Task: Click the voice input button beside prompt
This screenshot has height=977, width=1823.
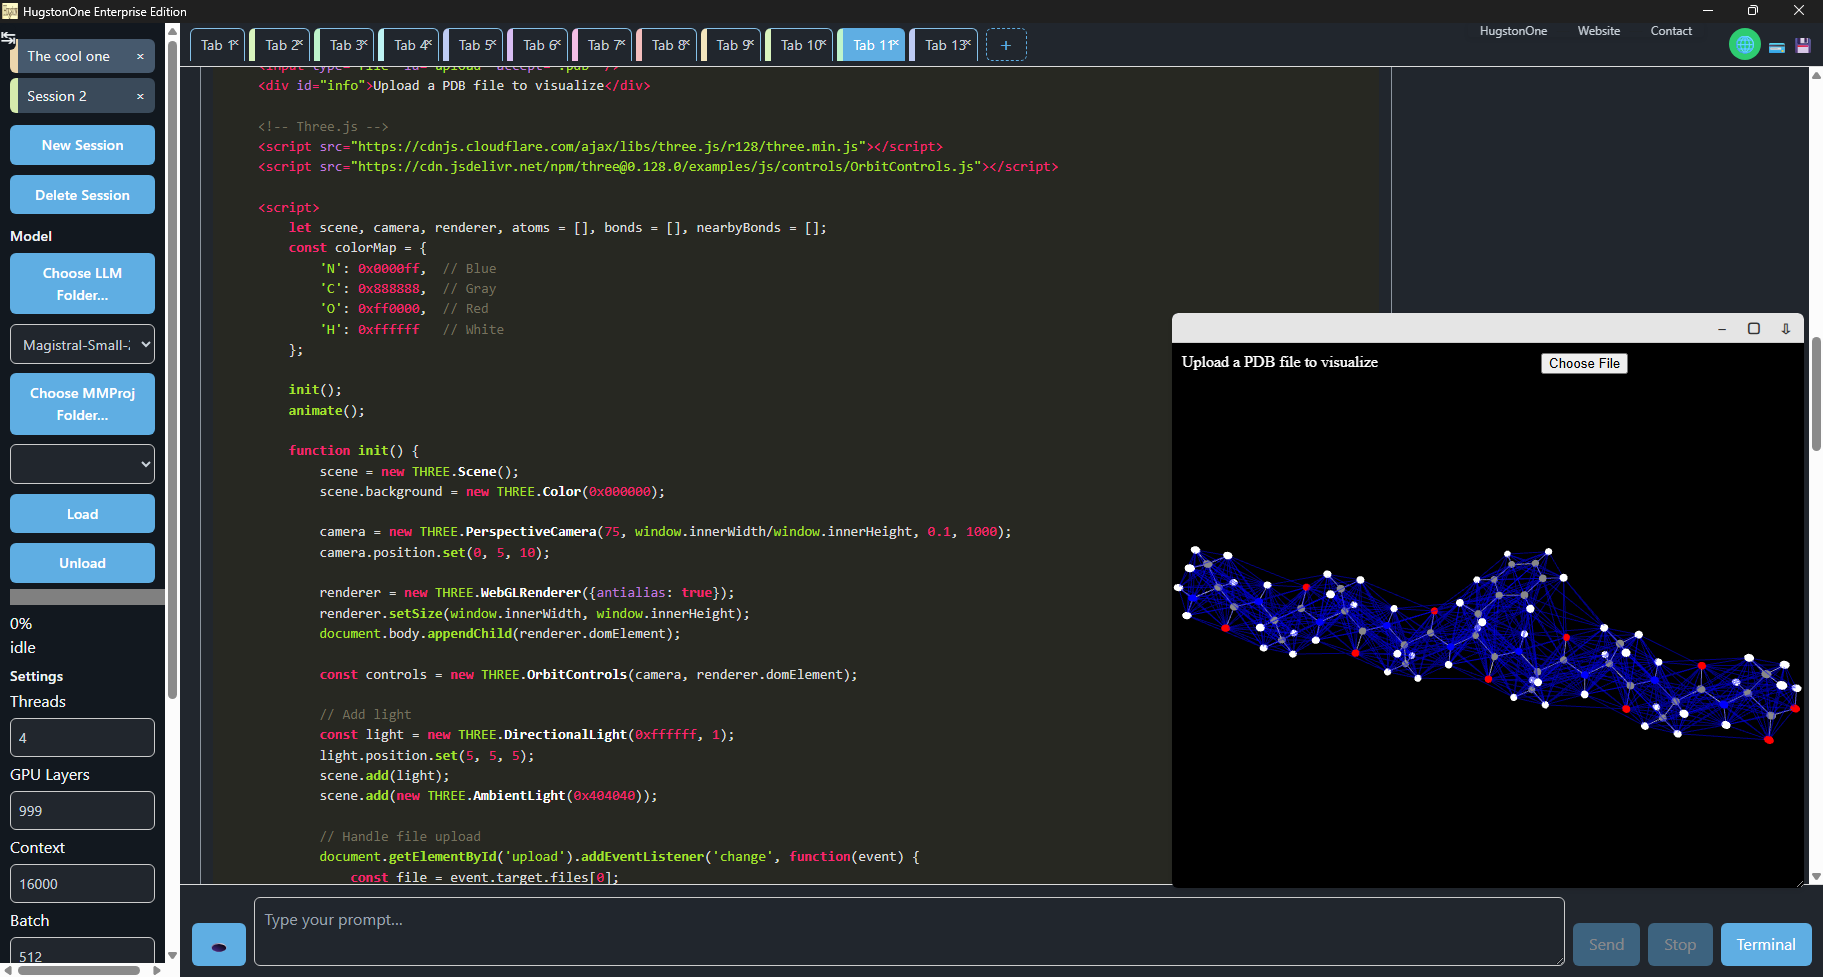Action: 219,945
